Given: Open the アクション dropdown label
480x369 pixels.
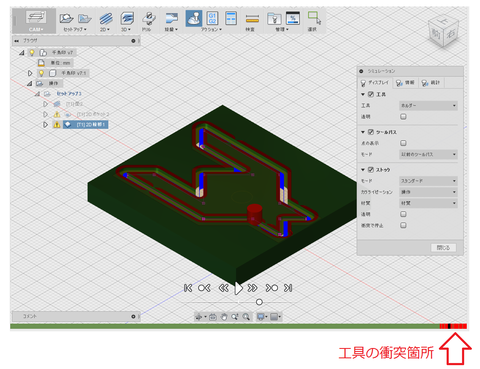Looking at the screenshot, I should 211,29.
